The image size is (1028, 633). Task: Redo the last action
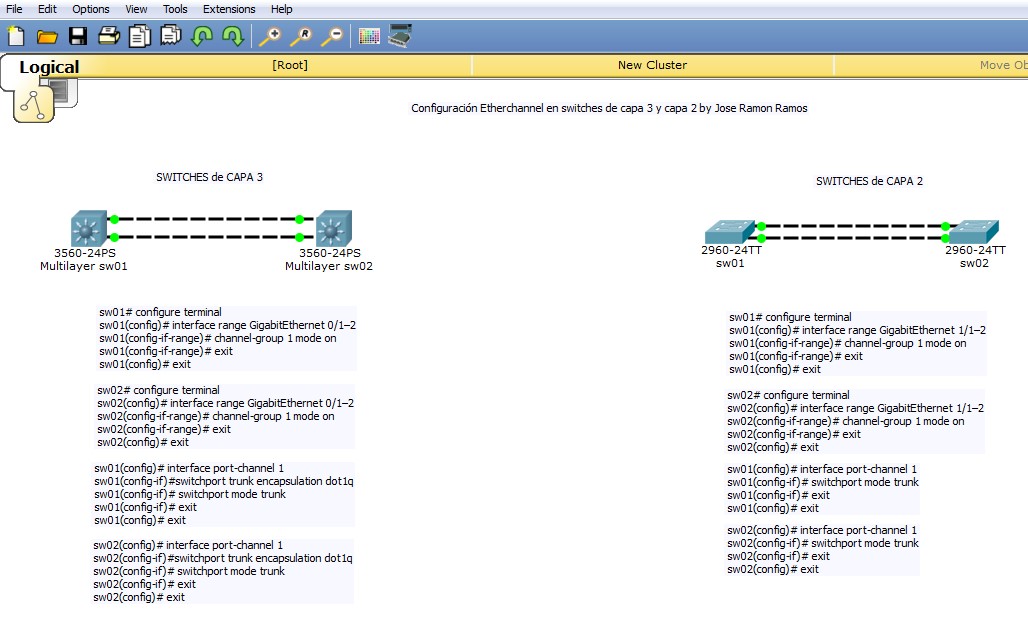[x=230, y=34]
